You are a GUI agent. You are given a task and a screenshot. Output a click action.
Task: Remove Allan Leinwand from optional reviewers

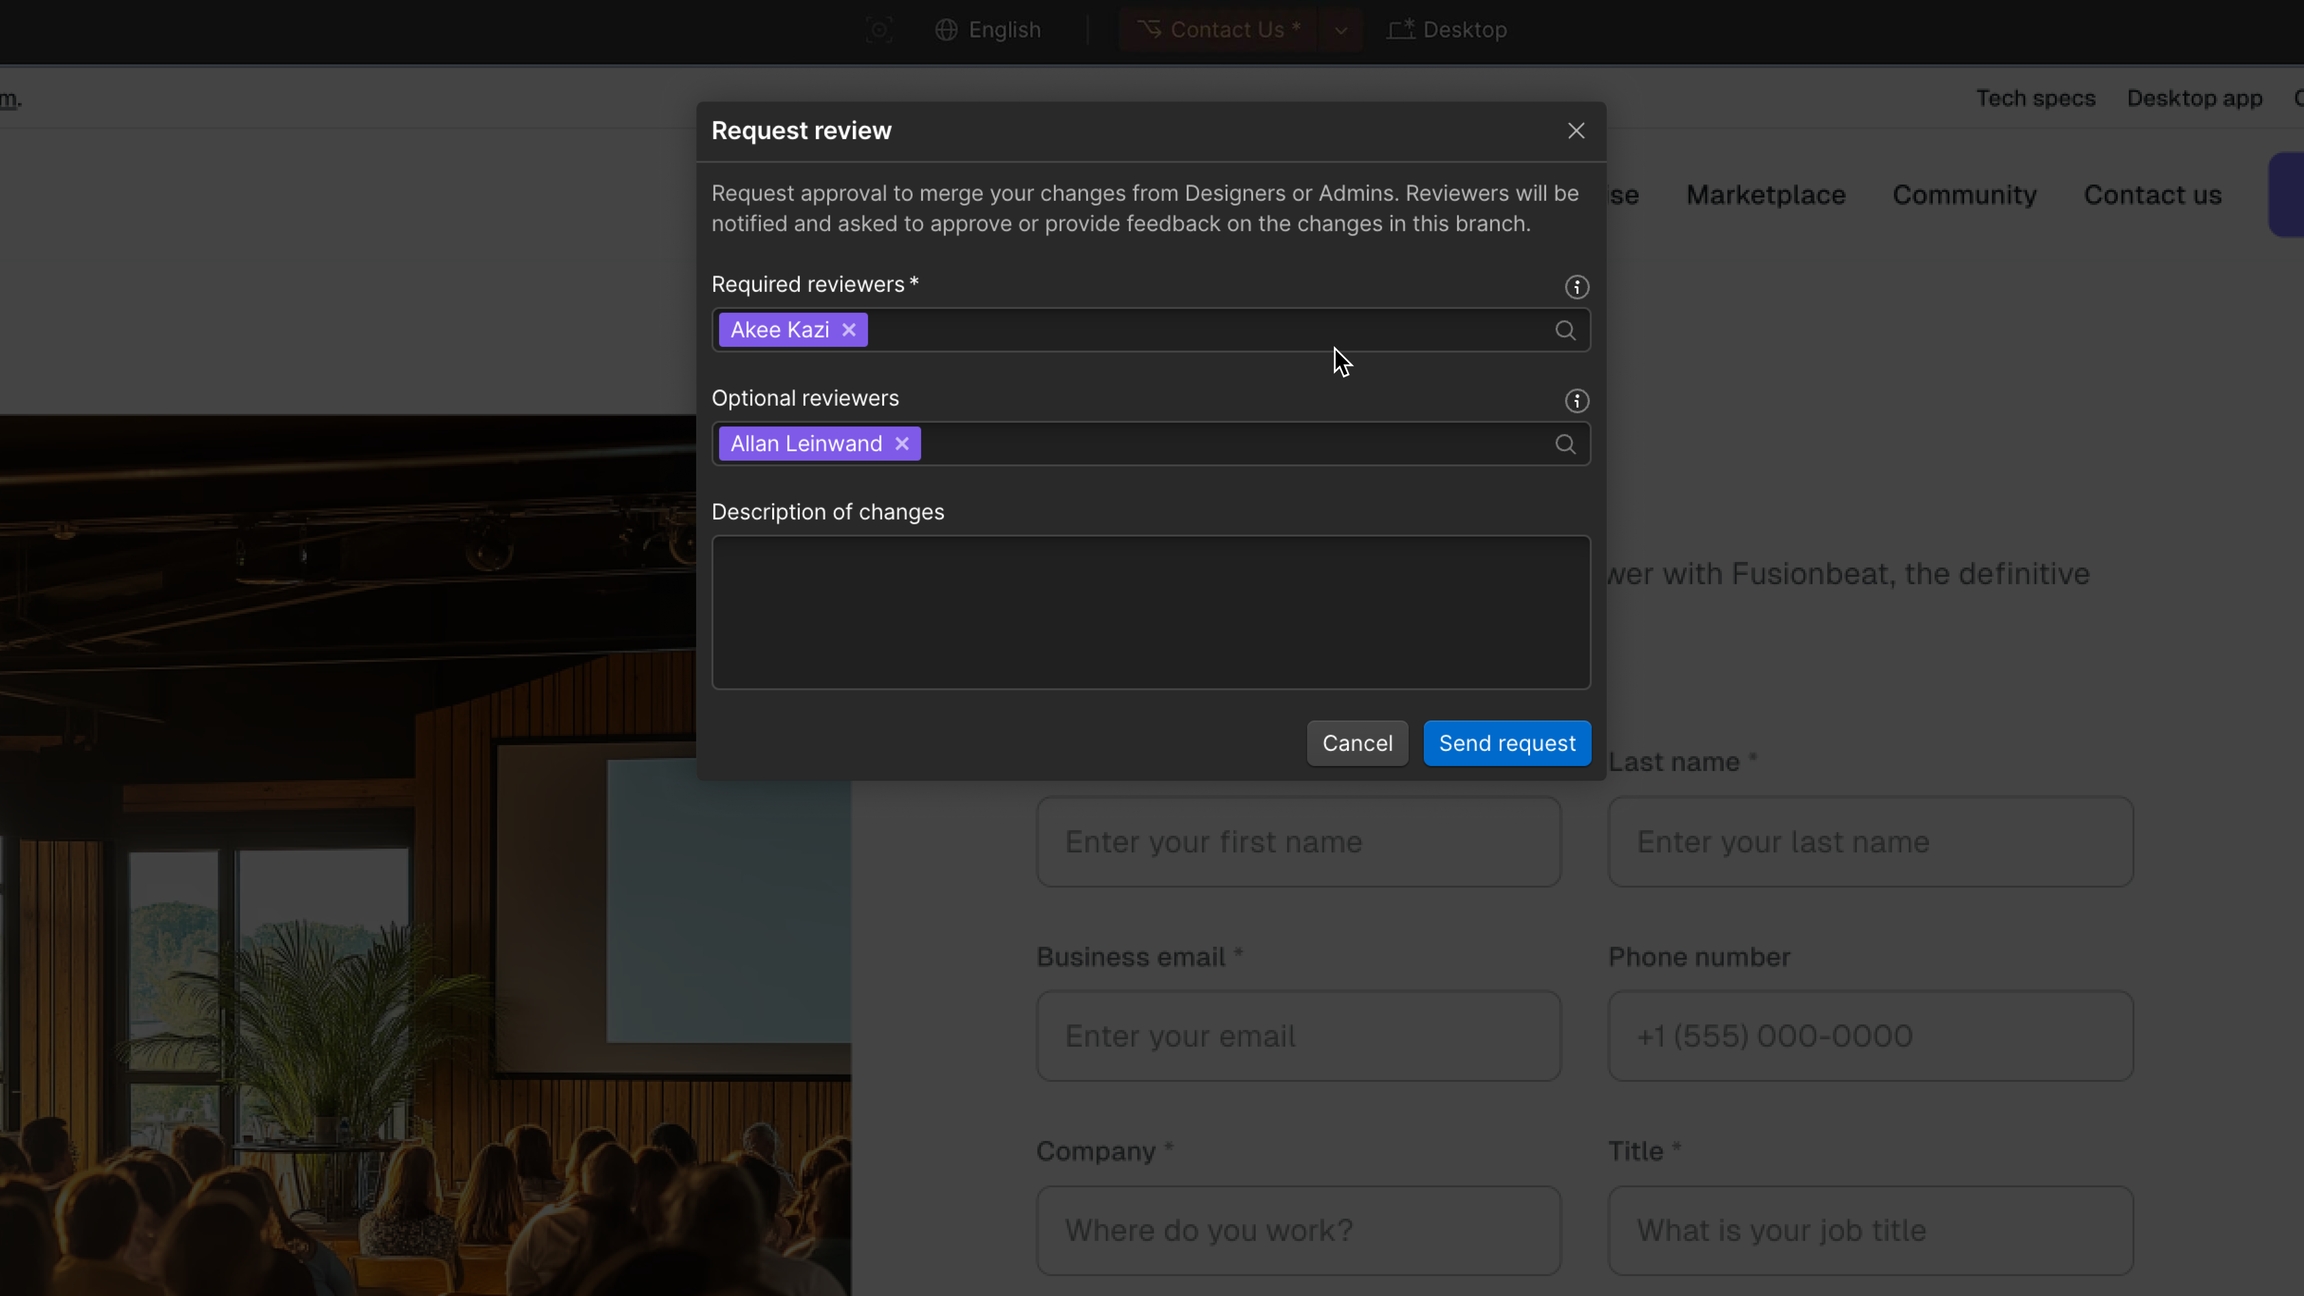click(901, 444)
